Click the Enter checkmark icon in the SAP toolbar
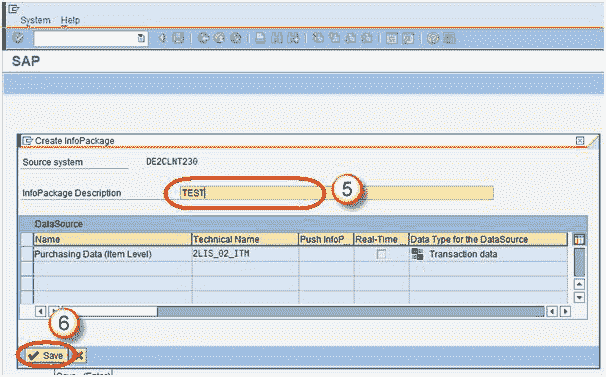This screenshot has height=377, width=606. coord(18,38)
